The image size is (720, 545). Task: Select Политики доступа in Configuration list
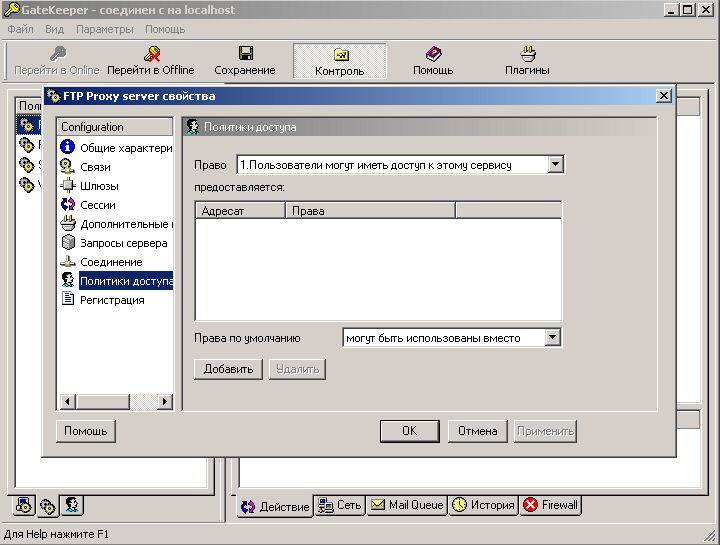(116, 281)
